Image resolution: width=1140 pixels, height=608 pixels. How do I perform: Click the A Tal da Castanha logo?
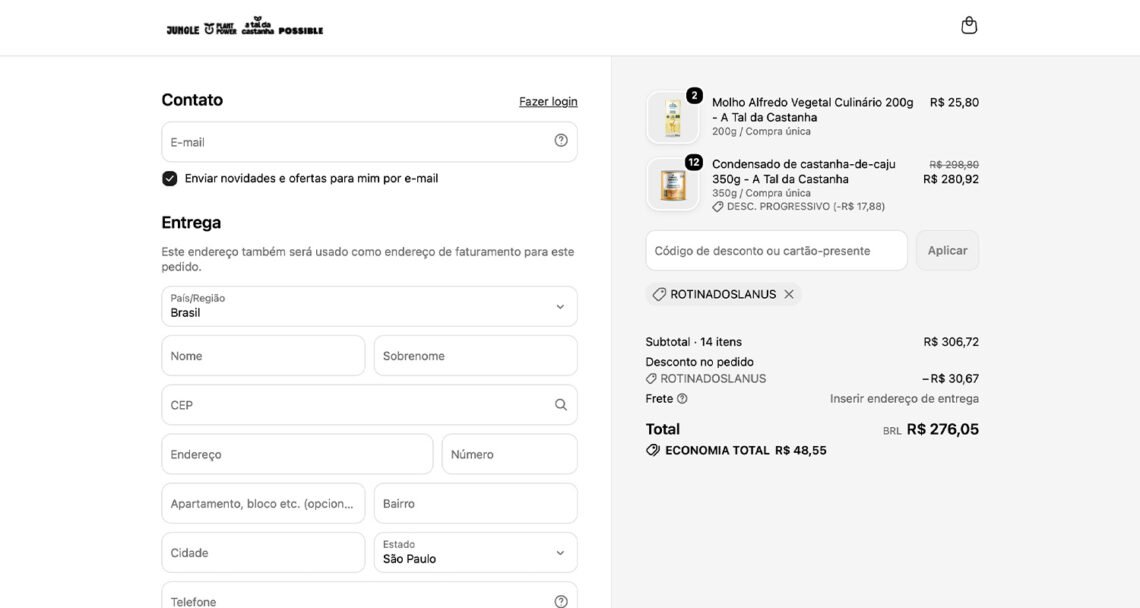tap(257, 26)
